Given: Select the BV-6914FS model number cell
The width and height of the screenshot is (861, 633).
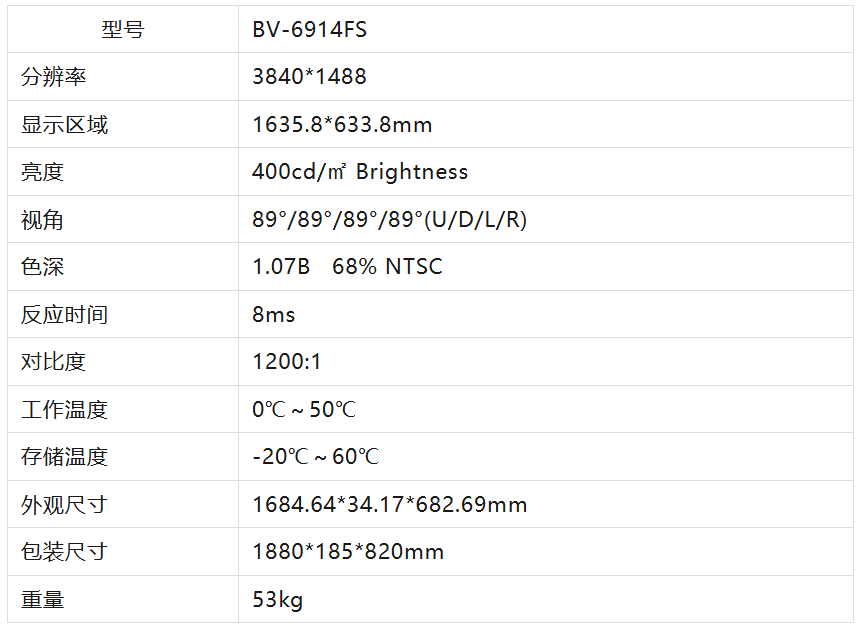Looking at the screenshot, I should click(x=310, y=30).
